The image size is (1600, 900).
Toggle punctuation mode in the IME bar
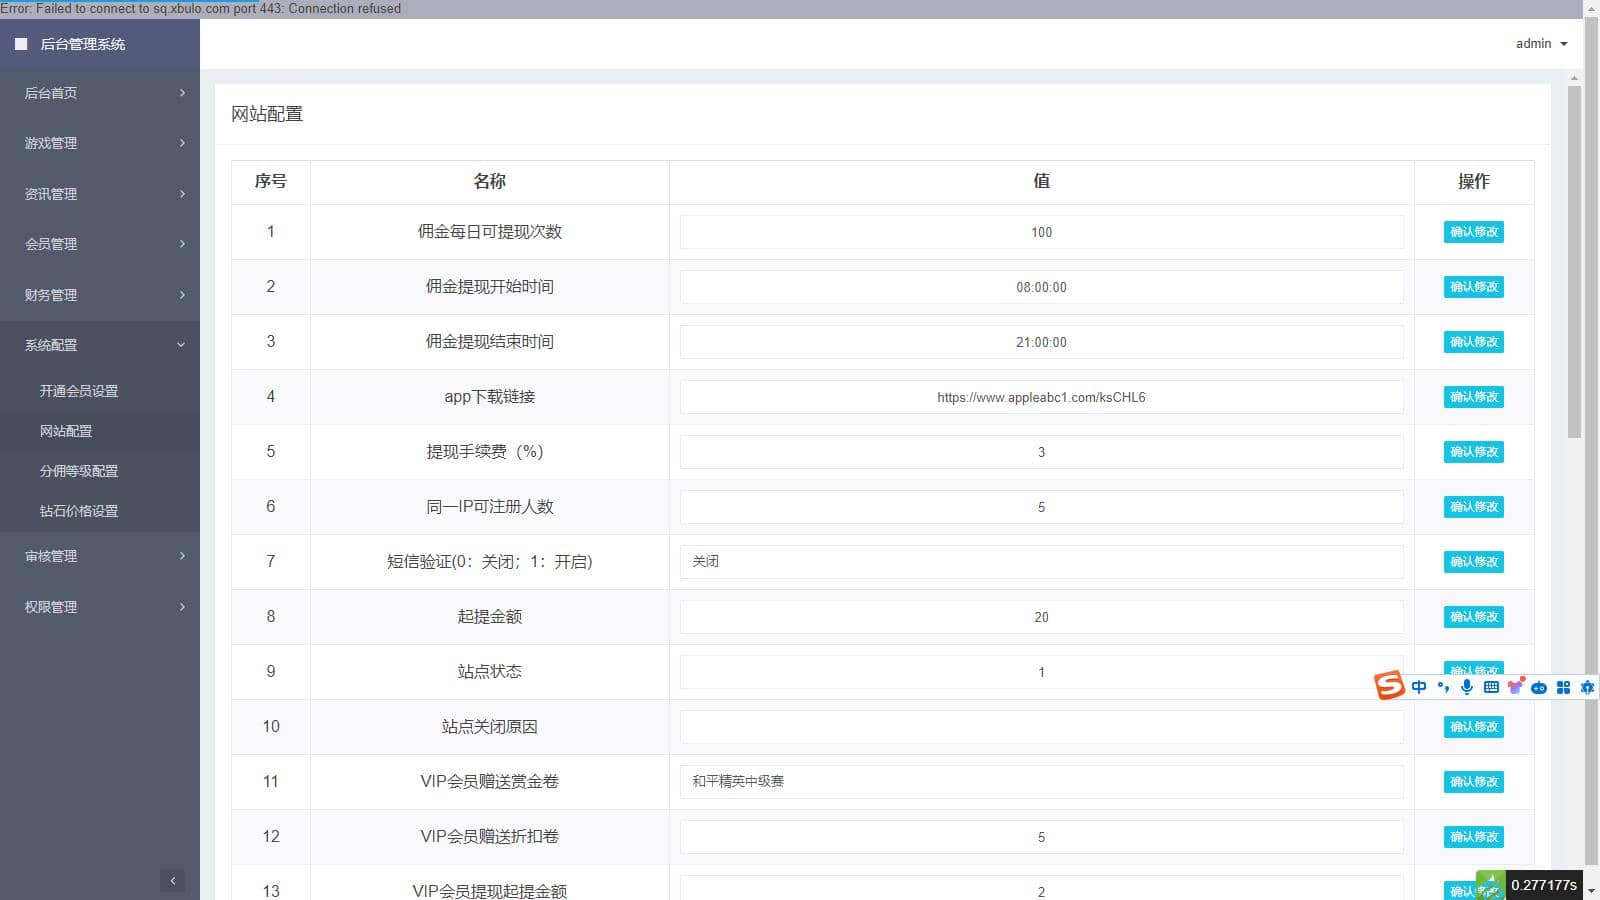[1443, 687]
